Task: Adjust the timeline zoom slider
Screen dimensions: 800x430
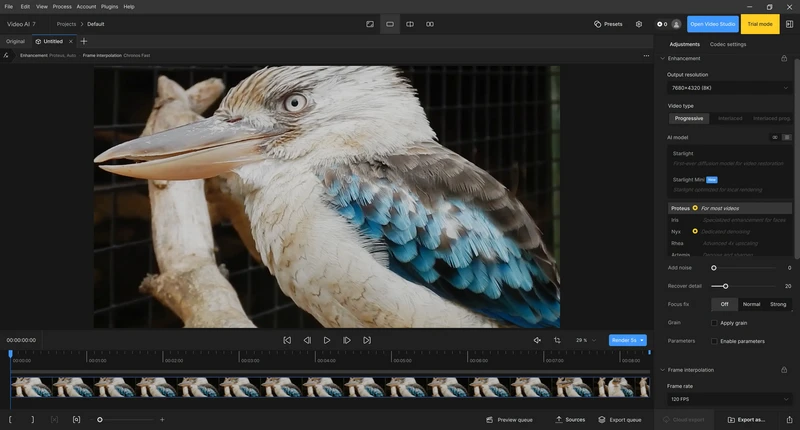Action: [x=100, y=420]
